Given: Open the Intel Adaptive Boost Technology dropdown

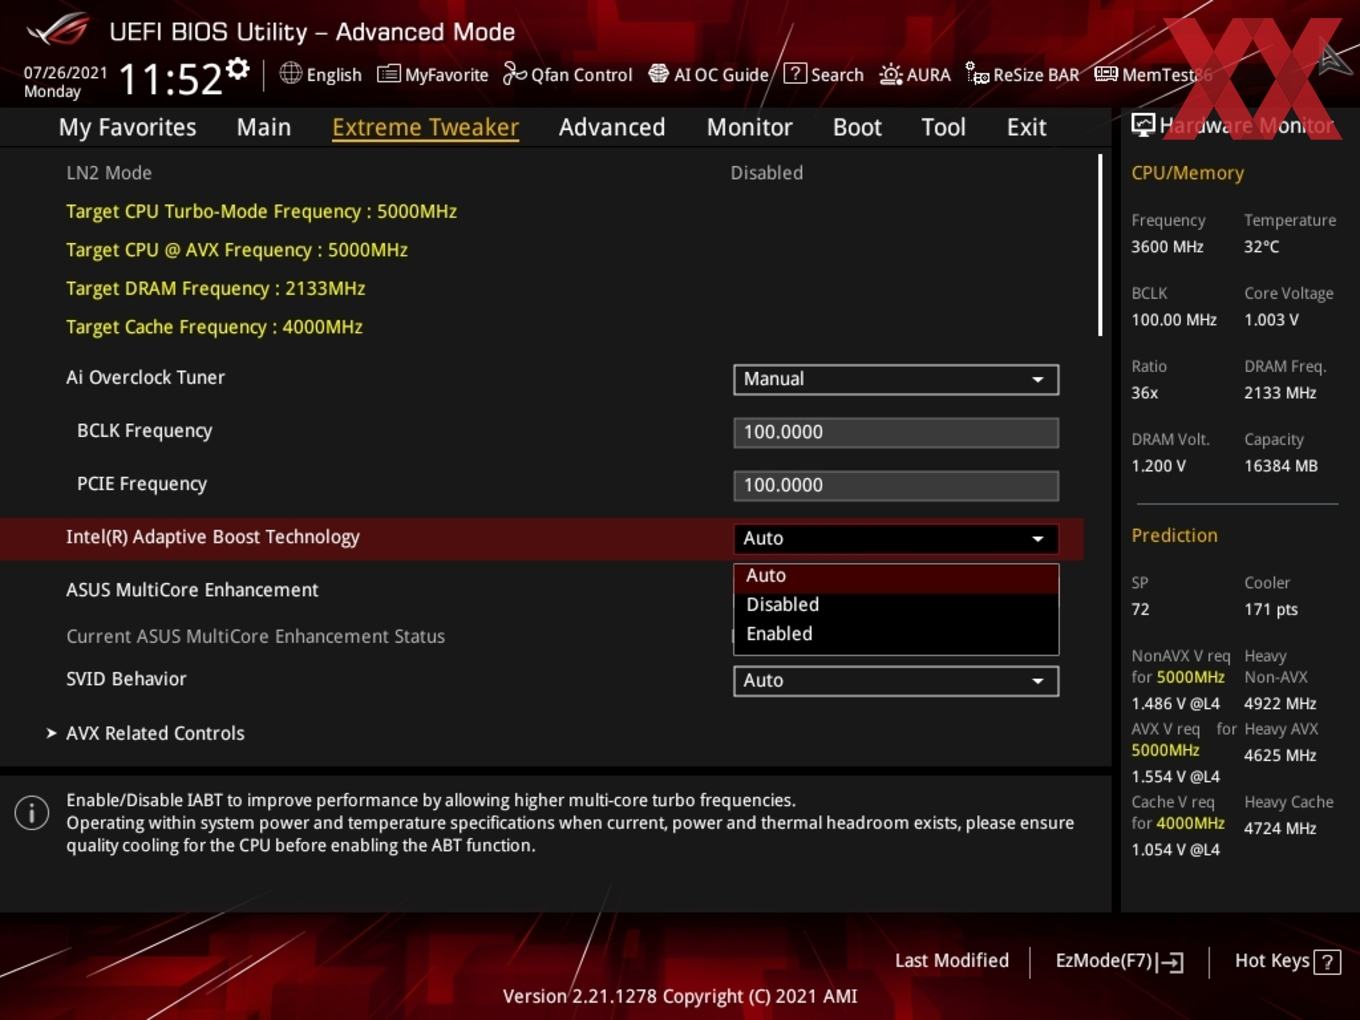Looking at the screenshot, I should [x=896, y=538].
